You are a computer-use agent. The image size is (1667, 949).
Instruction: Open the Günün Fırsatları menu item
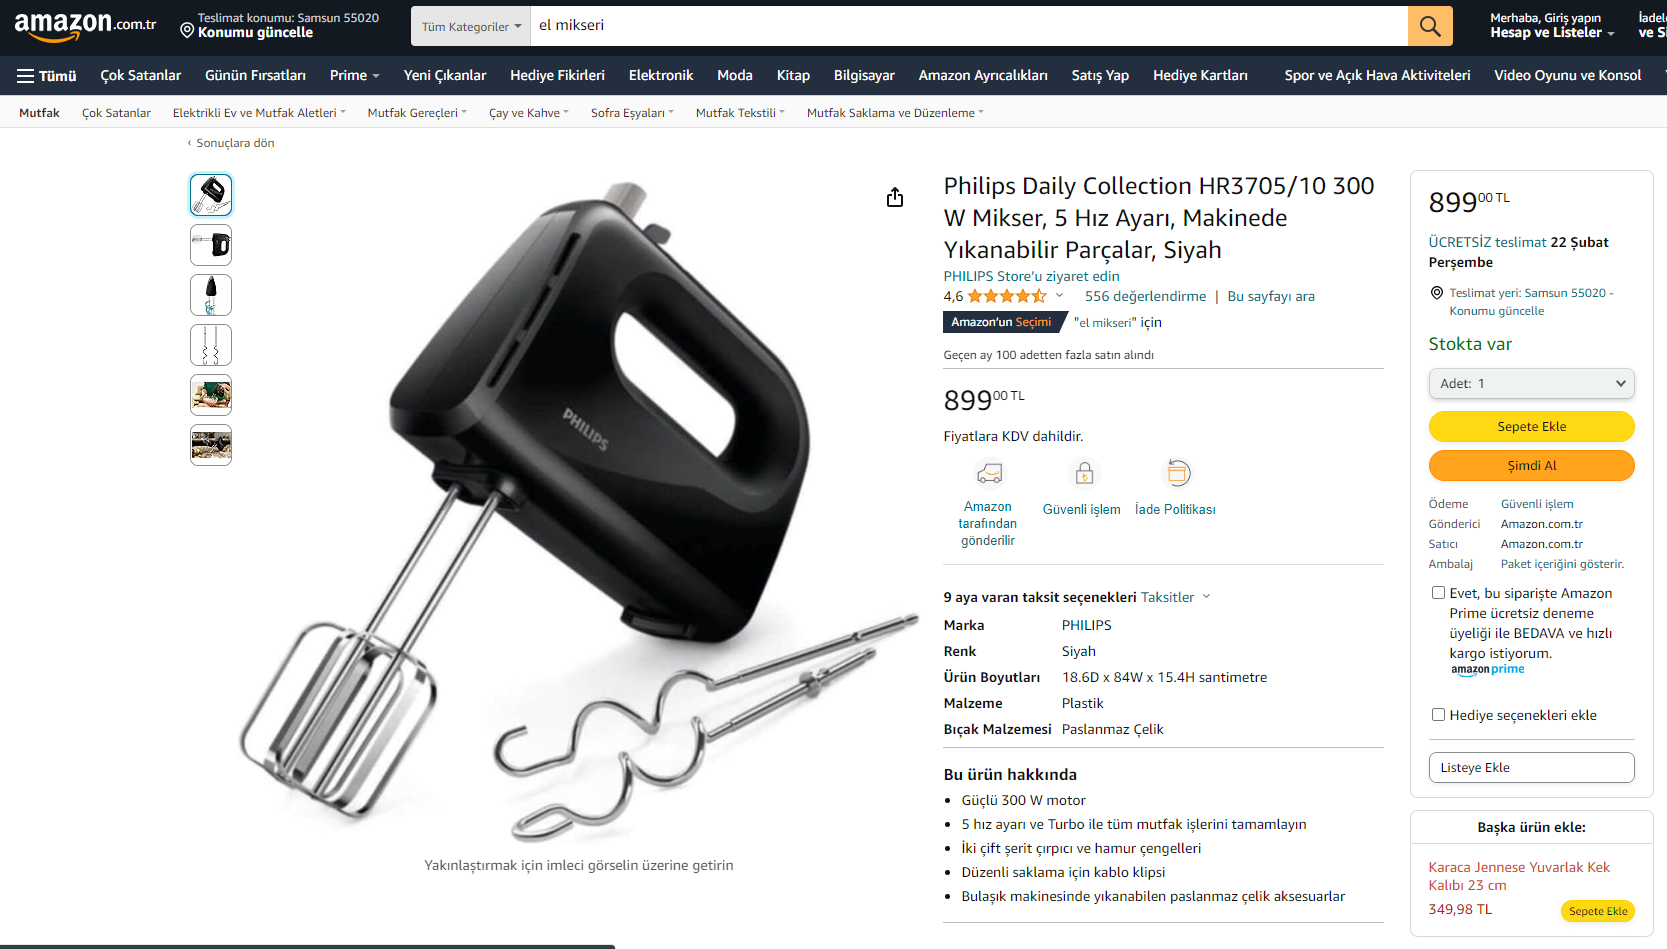click(x=255, y=76)
